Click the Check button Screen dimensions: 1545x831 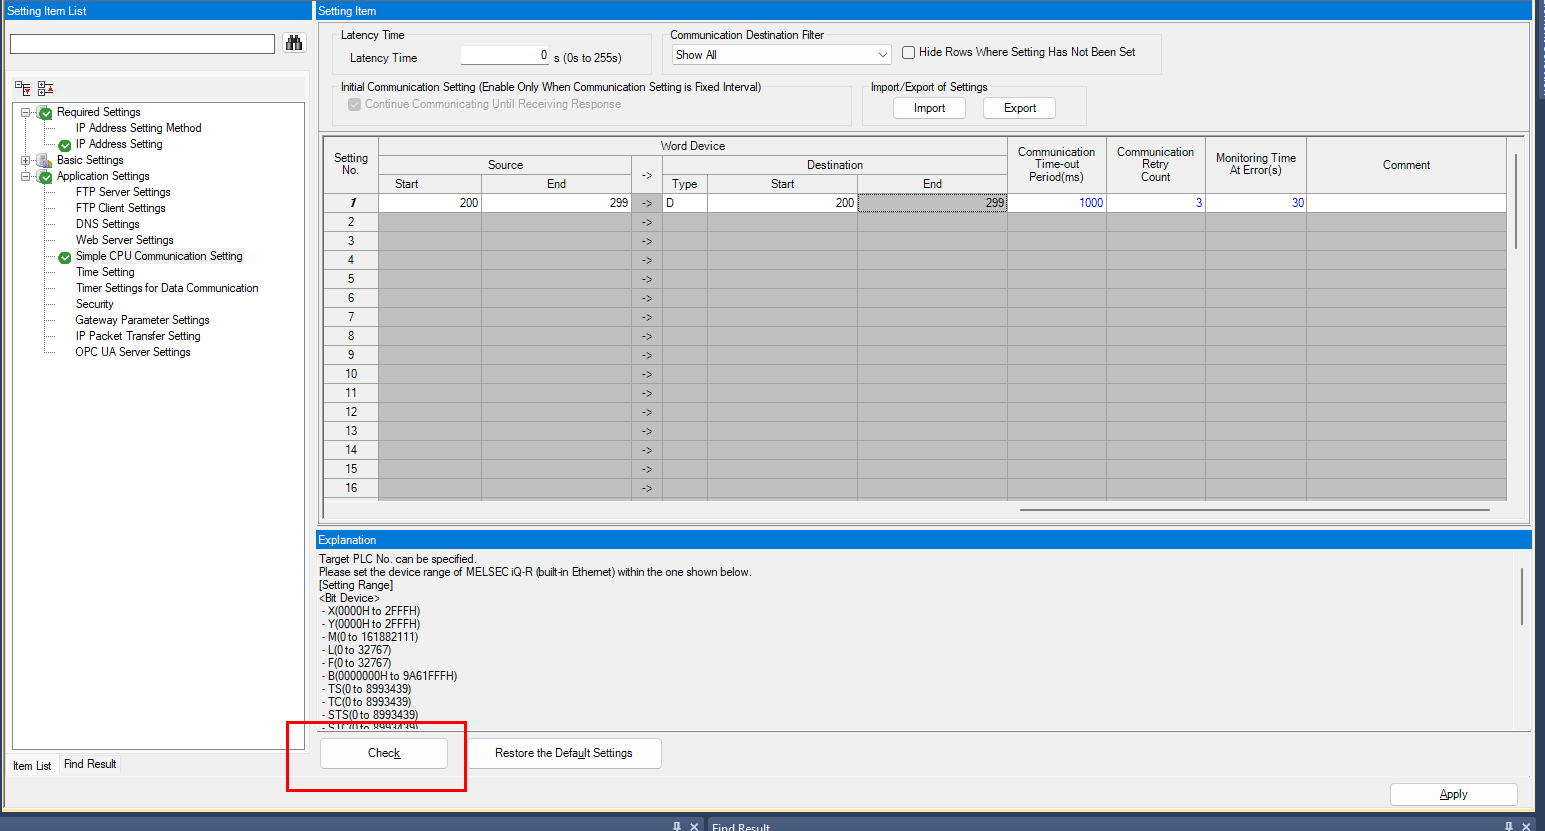point(384,753)
